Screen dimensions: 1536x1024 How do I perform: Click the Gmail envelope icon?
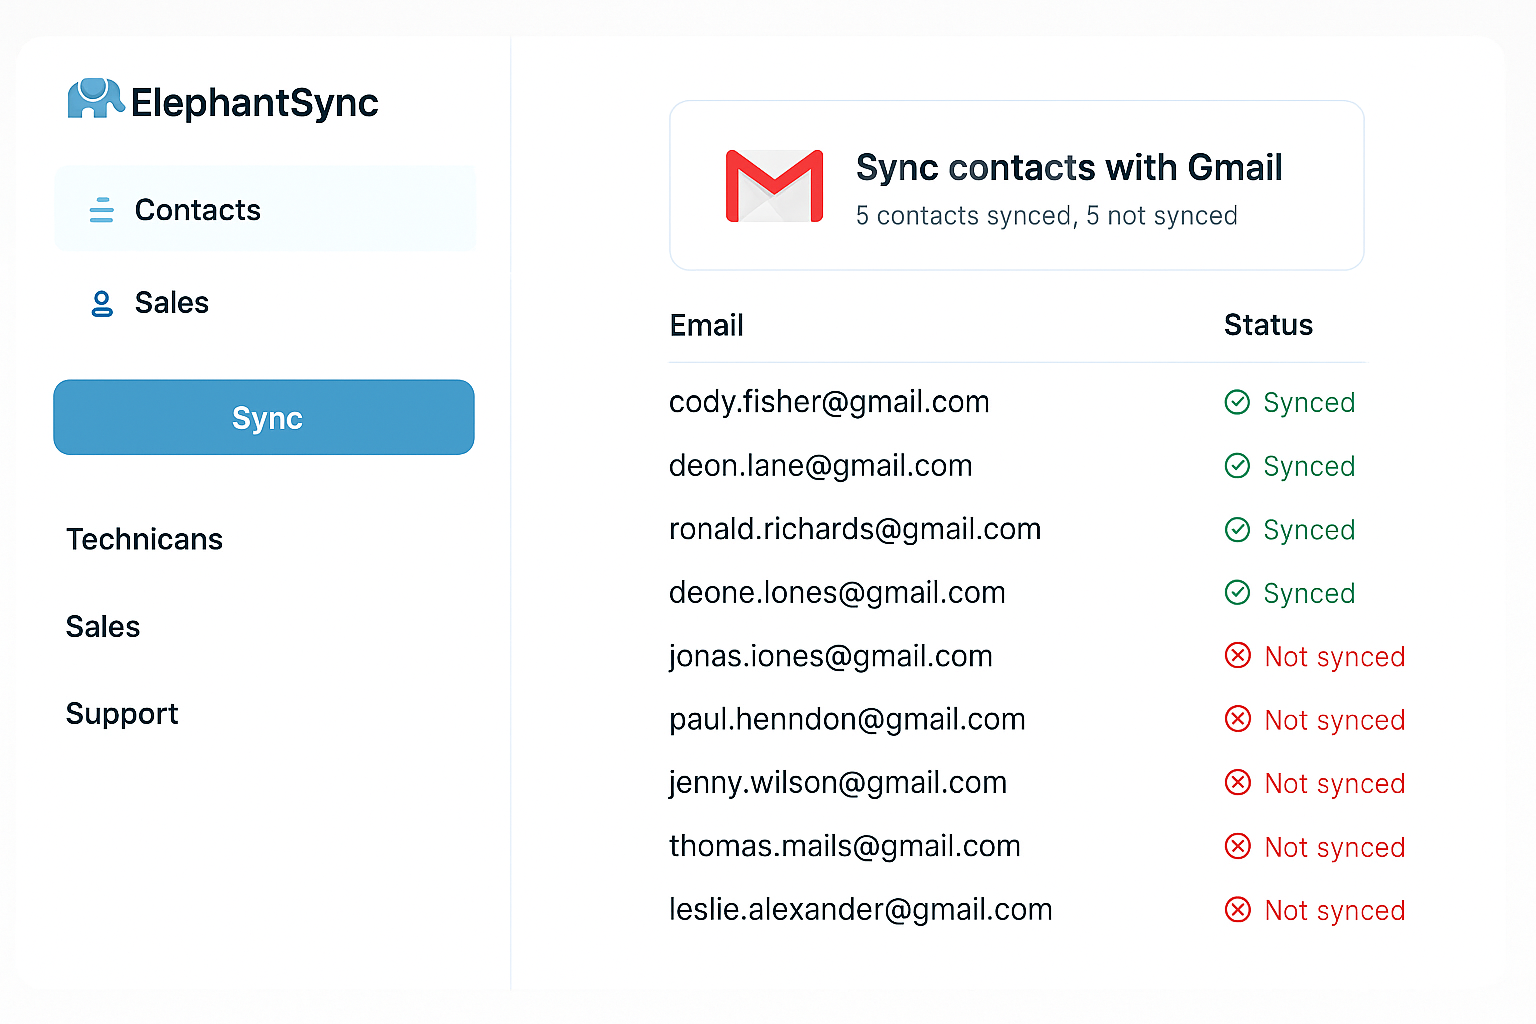pos(774,186)
